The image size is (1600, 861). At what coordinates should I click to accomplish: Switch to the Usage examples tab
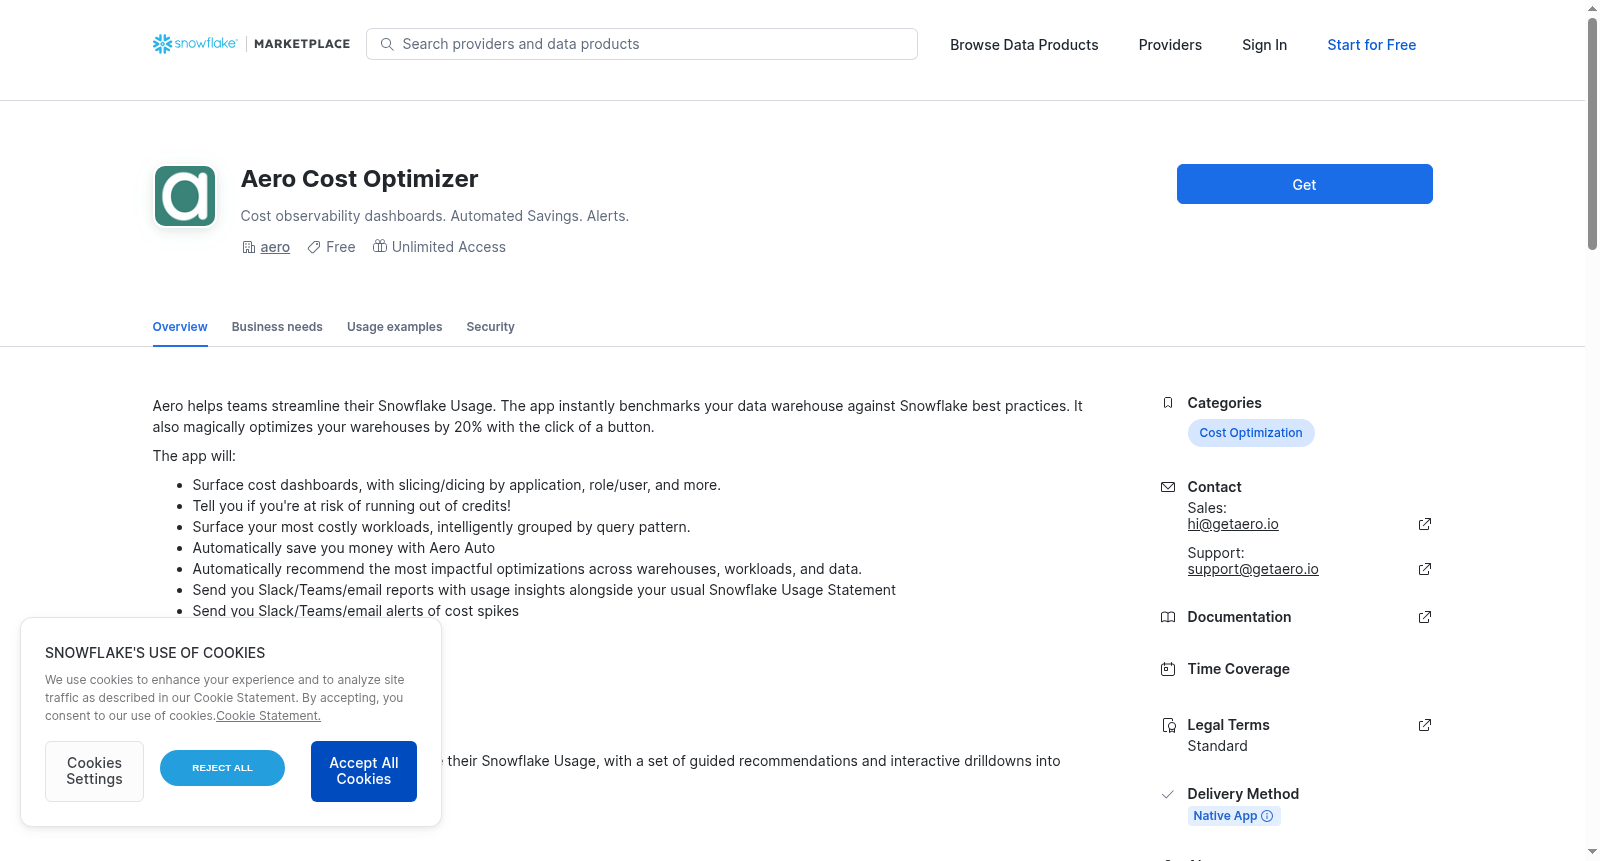(x=394, y=327)
